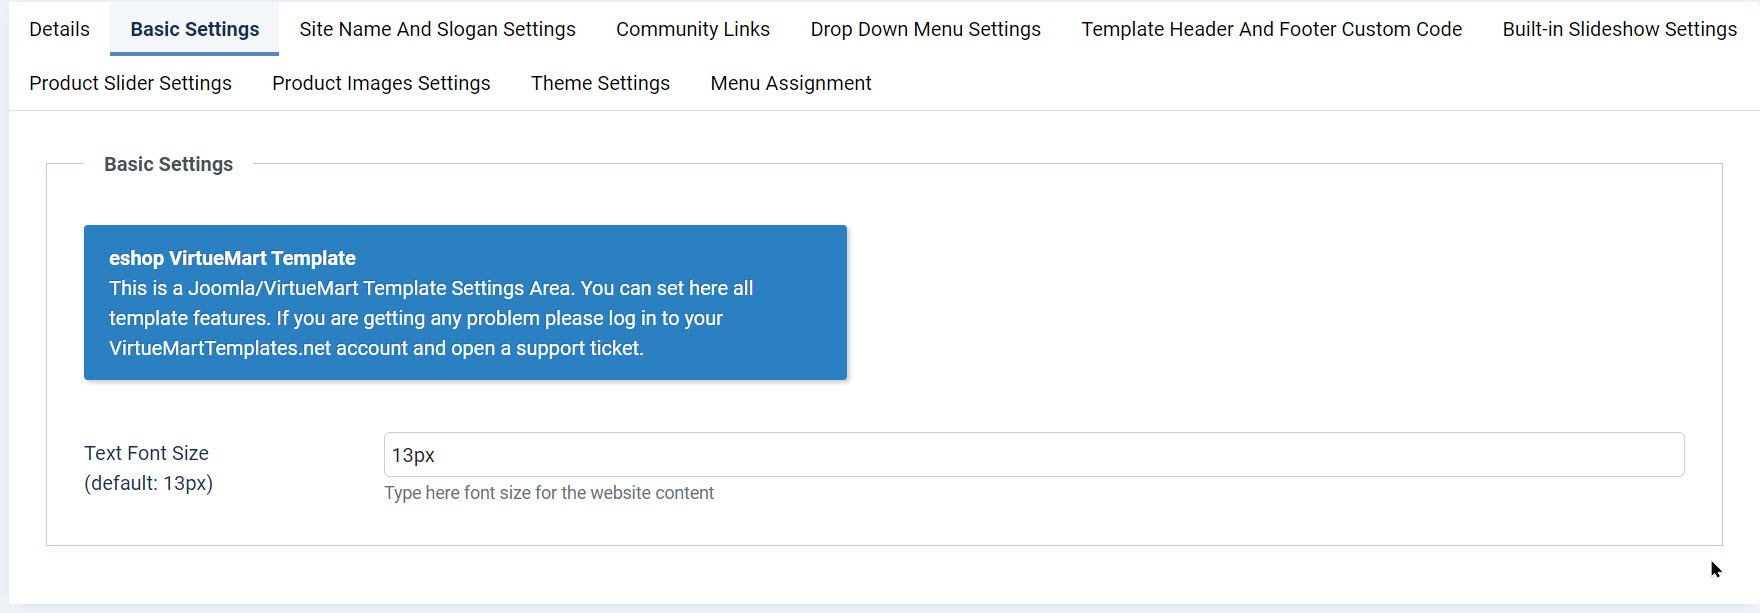Click the 'This is a Joomla/VirtueMart' description line
Viewport: 1760px width, 613px height.
point(430,288)
